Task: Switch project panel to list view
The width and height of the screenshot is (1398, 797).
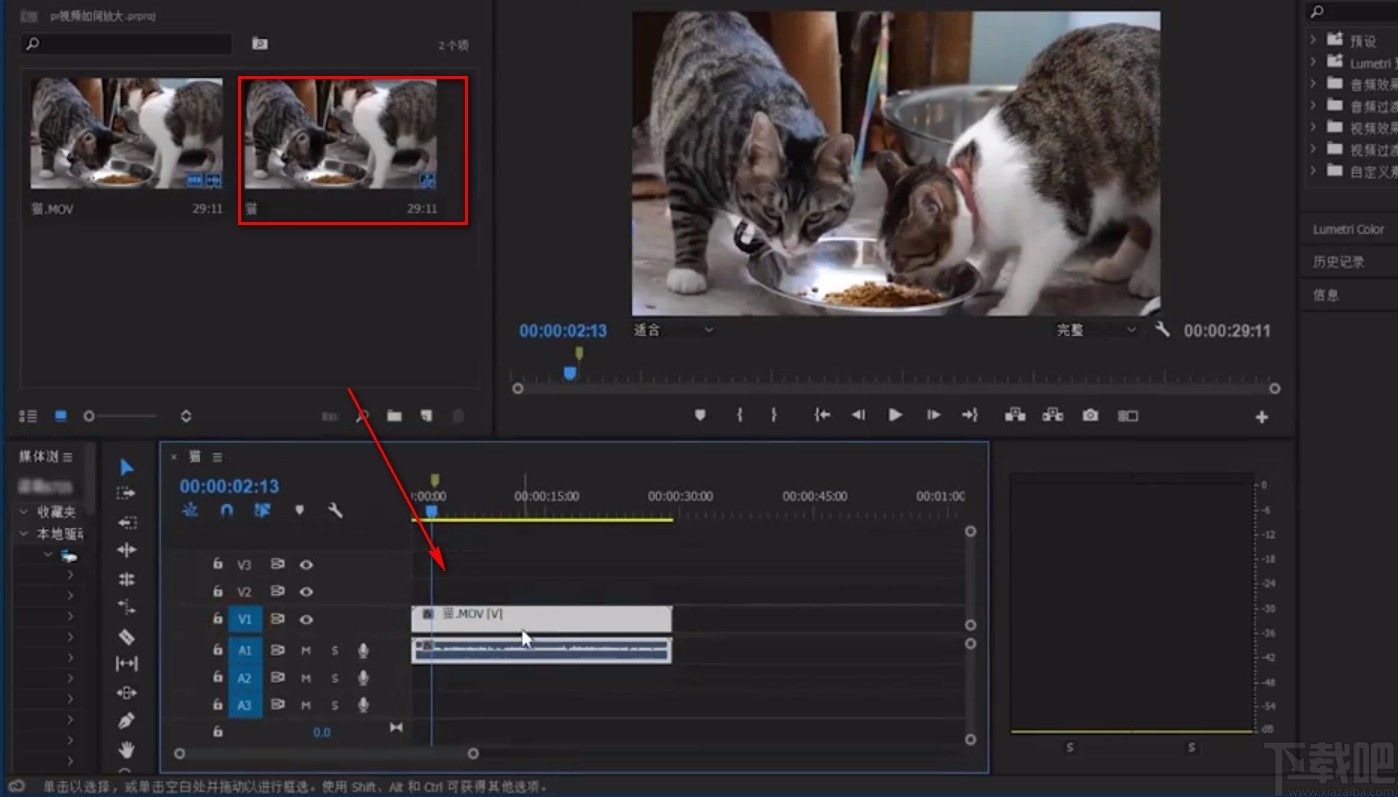Action: [x=28, y=416]
